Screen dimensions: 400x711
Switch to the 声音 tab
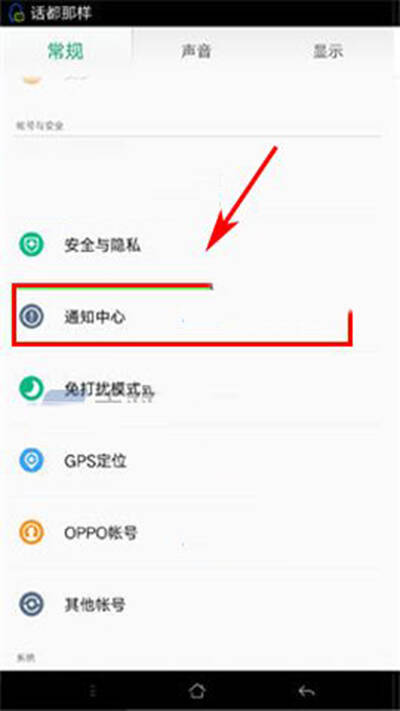point(196,51)
